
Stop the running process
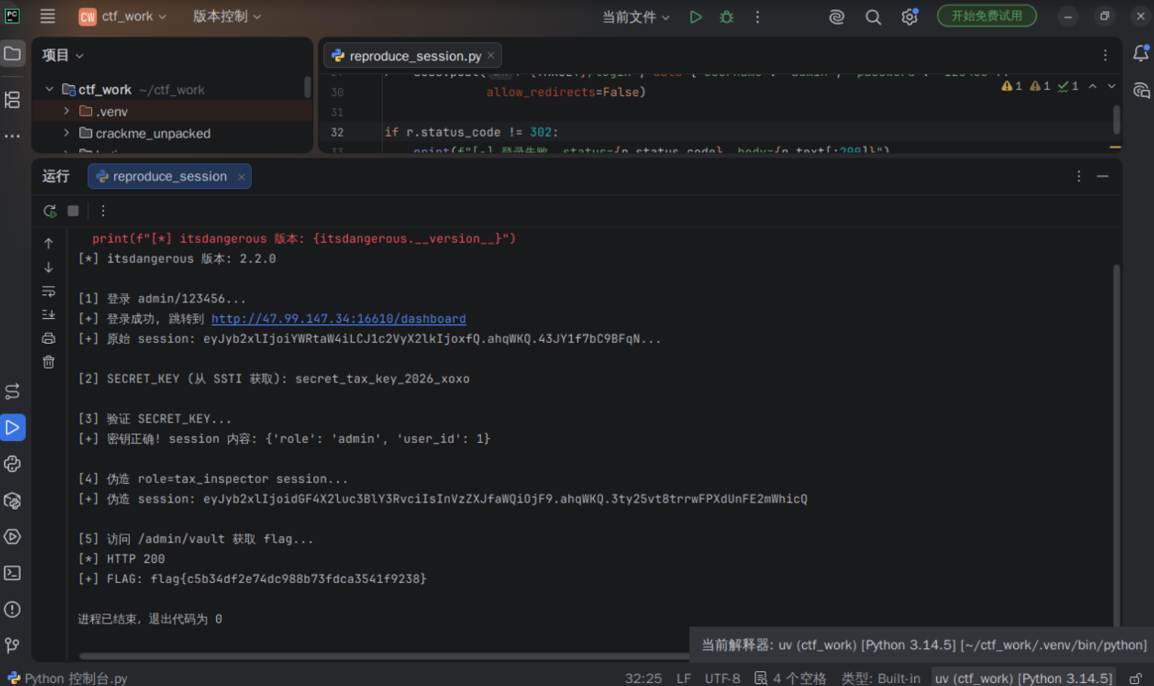tap(73, 211)
